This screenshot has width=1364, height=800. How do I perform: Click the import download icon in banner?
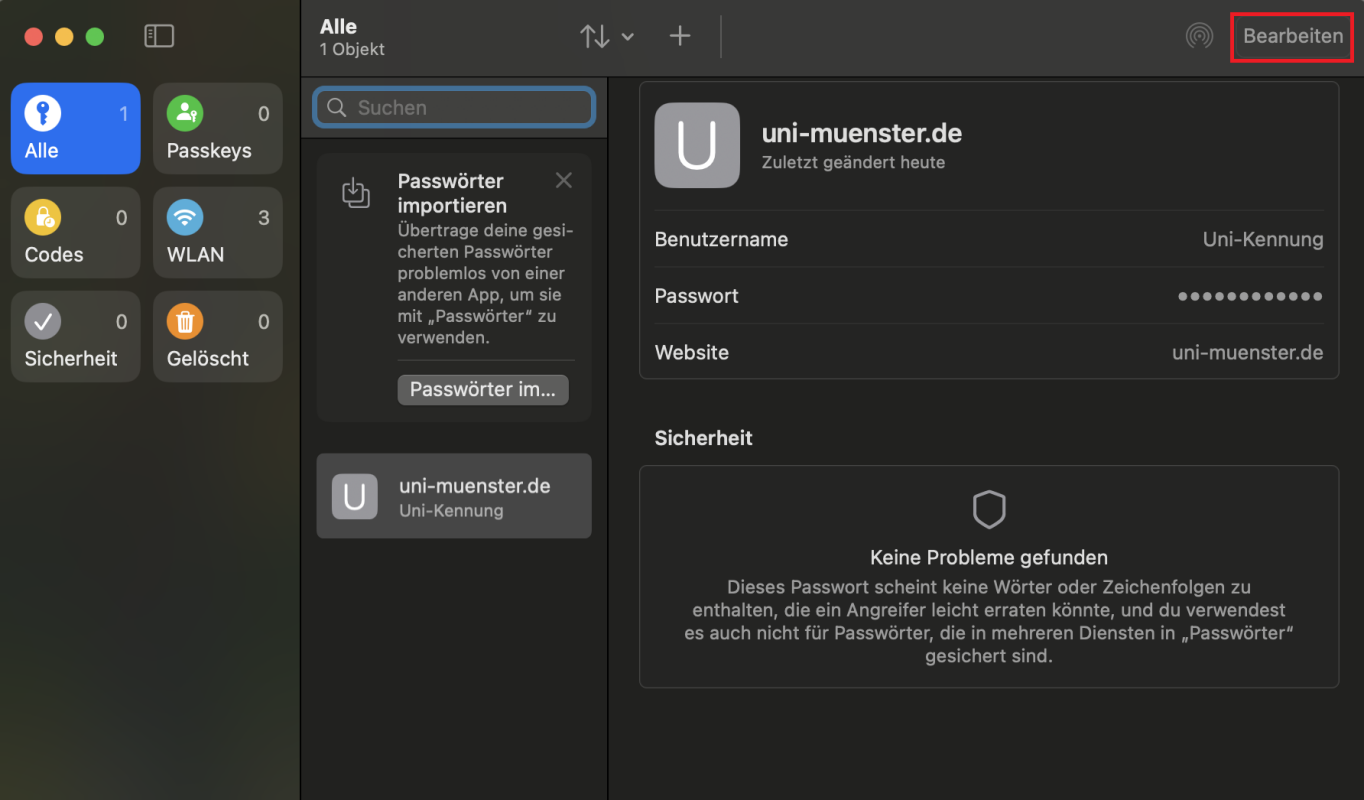coord(356,192)
